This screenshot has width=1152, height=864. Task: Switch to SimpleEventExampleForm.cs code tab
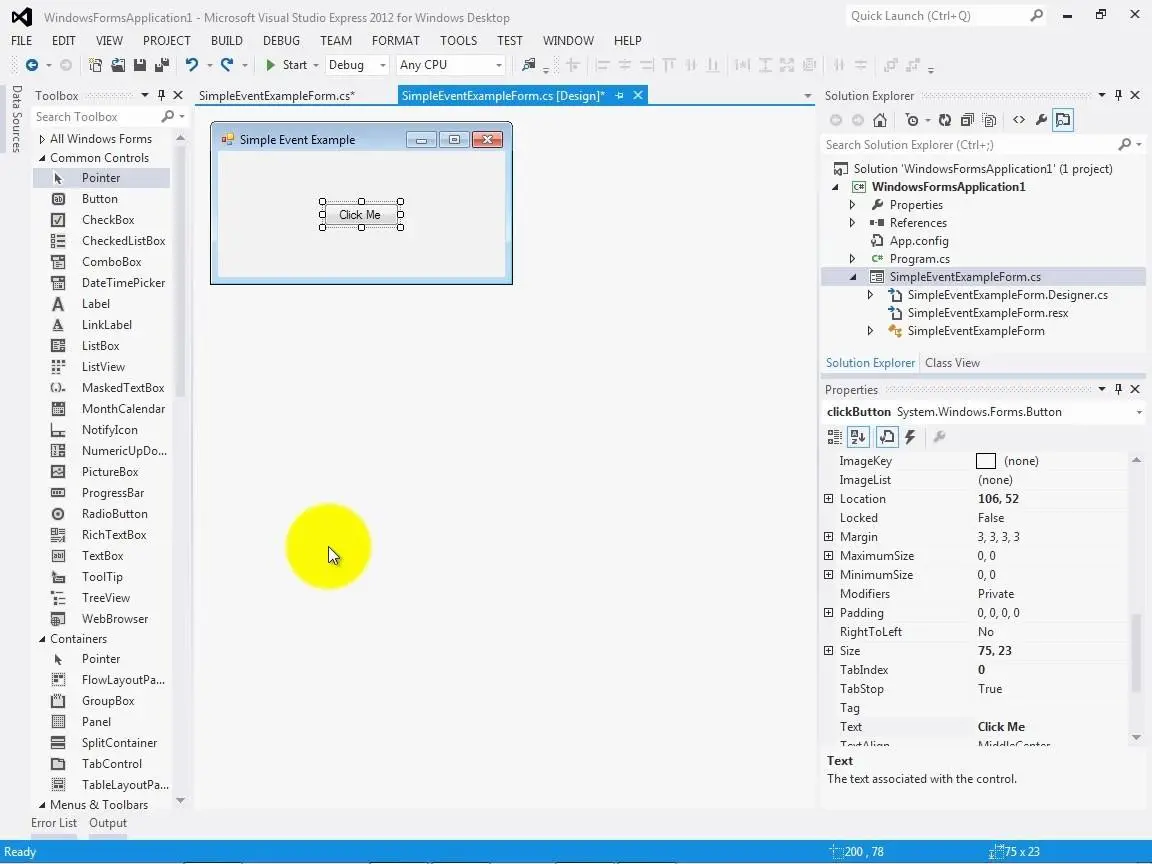click(x=277, y=96)
